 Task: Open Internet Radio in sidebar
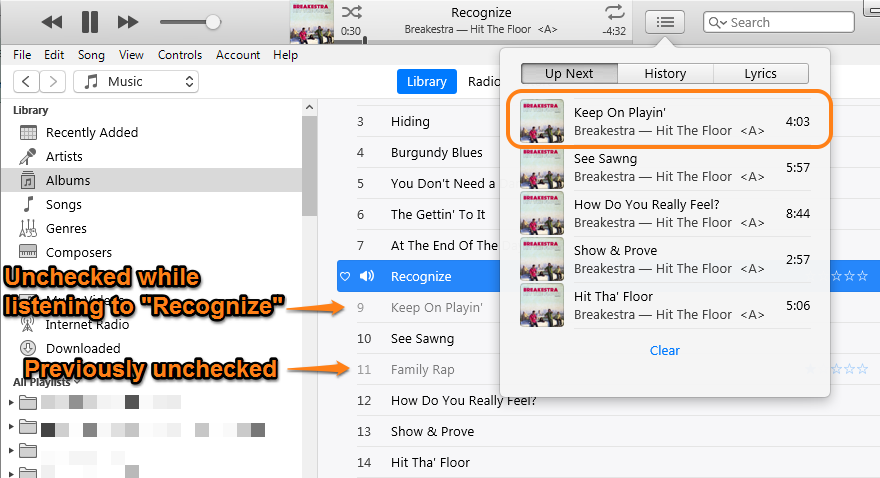coord(88,324)
